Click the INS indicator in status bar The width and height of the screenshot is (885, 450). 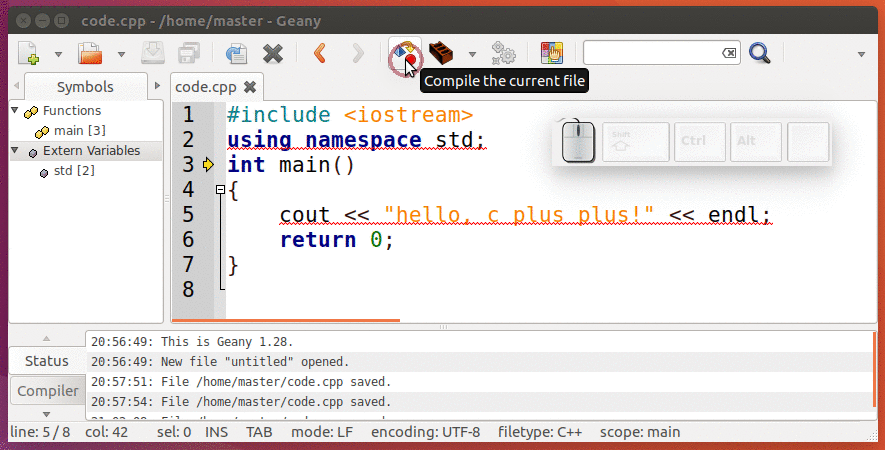point(216,432)
